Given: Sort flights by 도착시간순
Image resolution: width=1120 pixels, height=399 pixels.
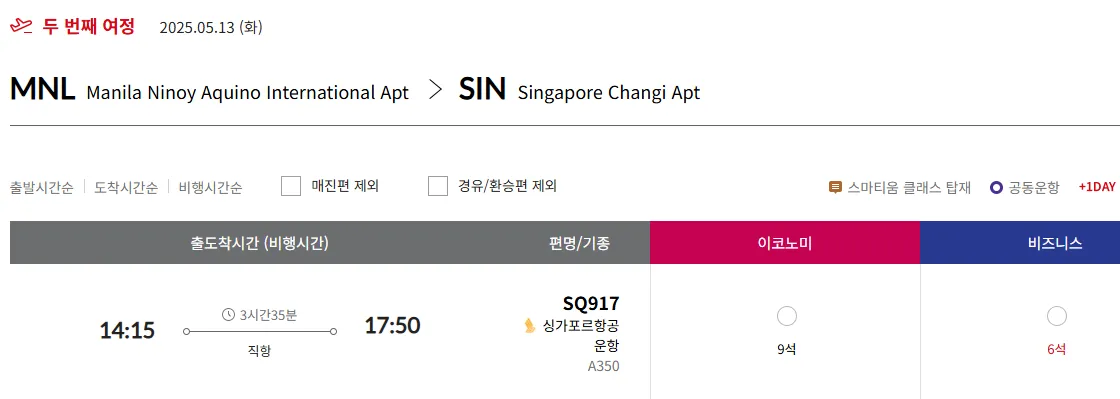Looking at the screenshot, I should (x=126, y=188).
